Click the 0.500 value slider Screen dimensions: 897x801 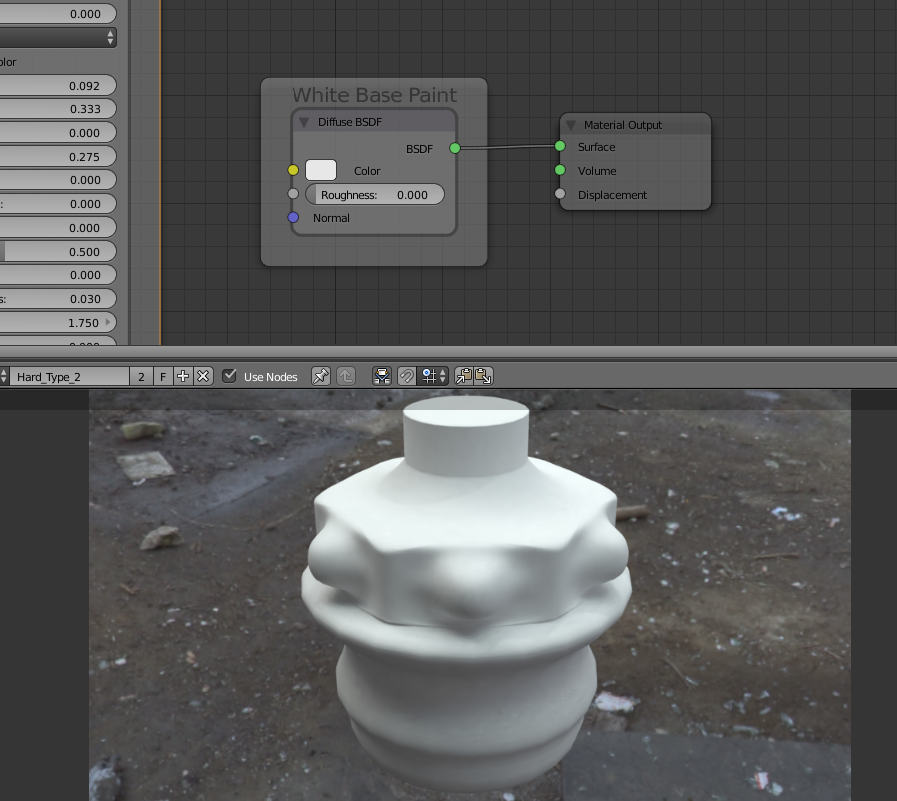click(x=58, y=251)
